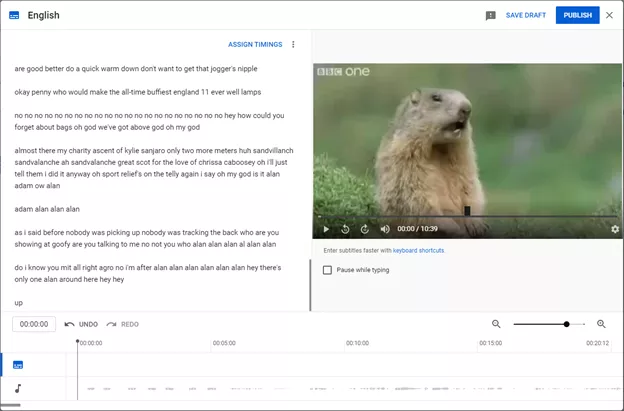Select the audio track music note icon
624x411 pixels.
18,388
